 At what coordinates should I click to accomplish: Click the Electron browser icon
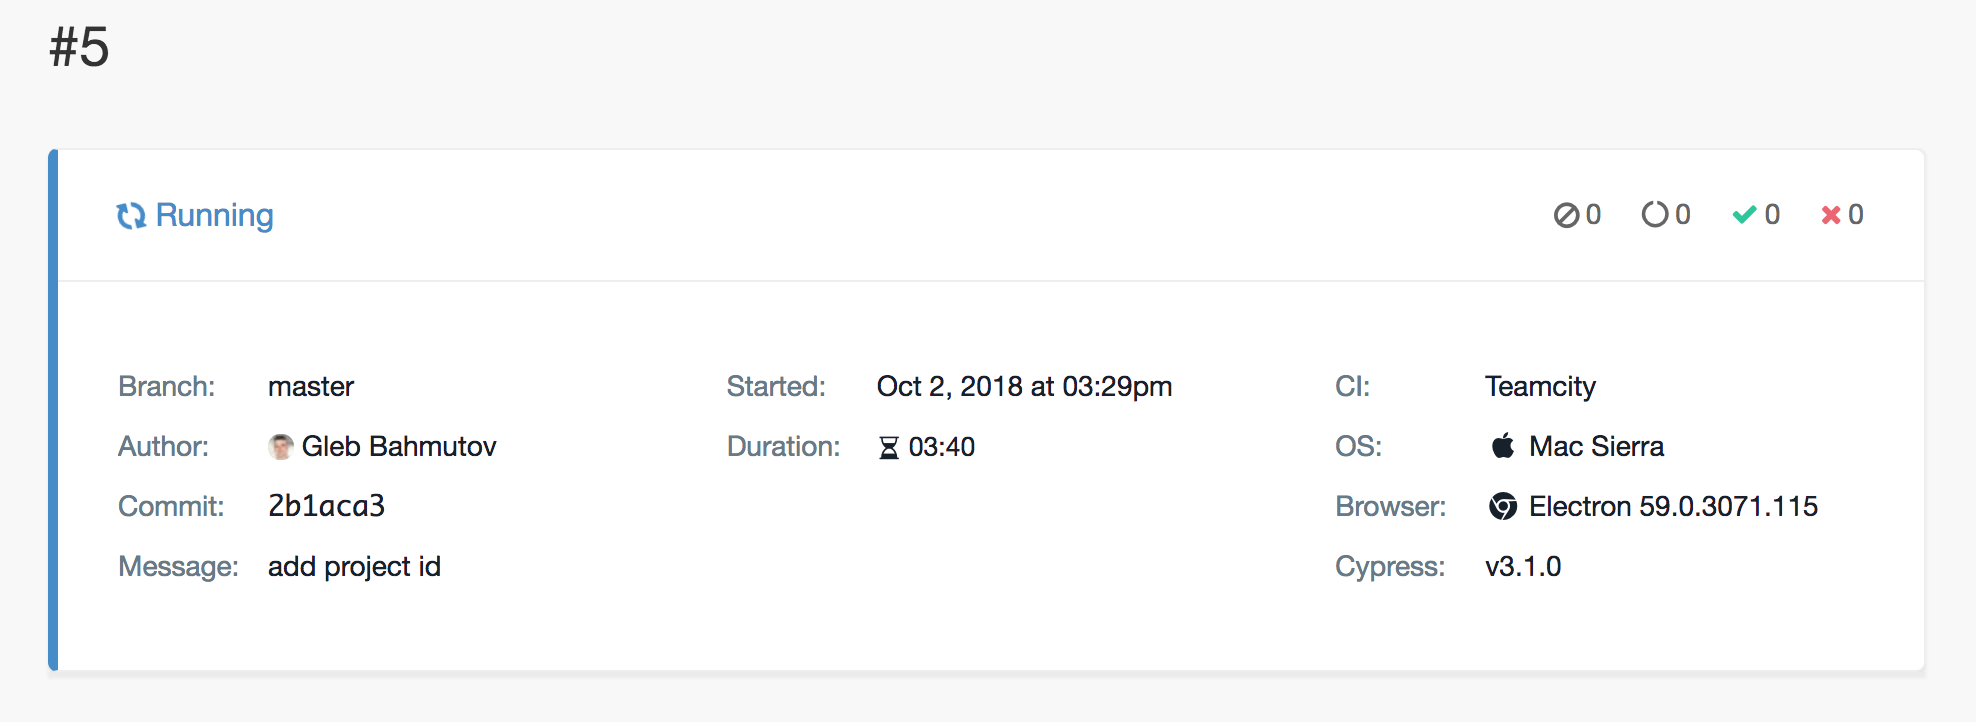[x=1503, y=506]
